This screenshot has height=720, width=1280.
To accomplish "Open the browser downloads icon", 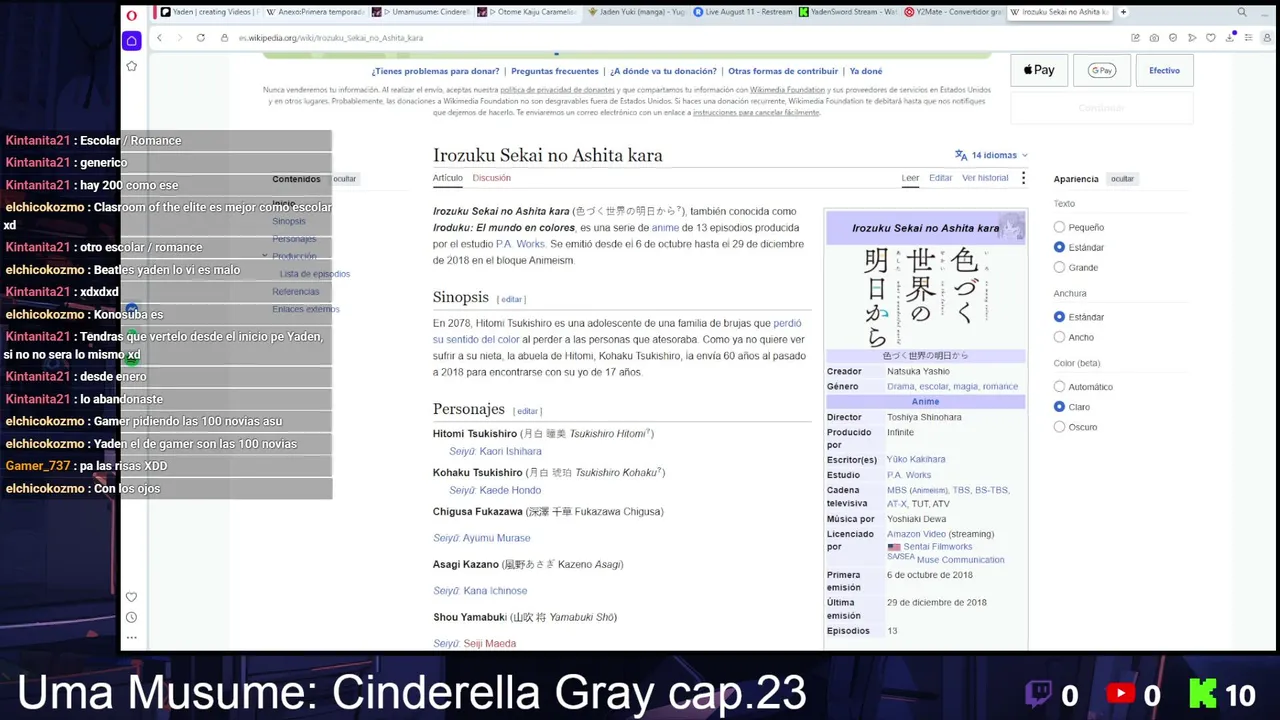I will (x=1229, y=38).
